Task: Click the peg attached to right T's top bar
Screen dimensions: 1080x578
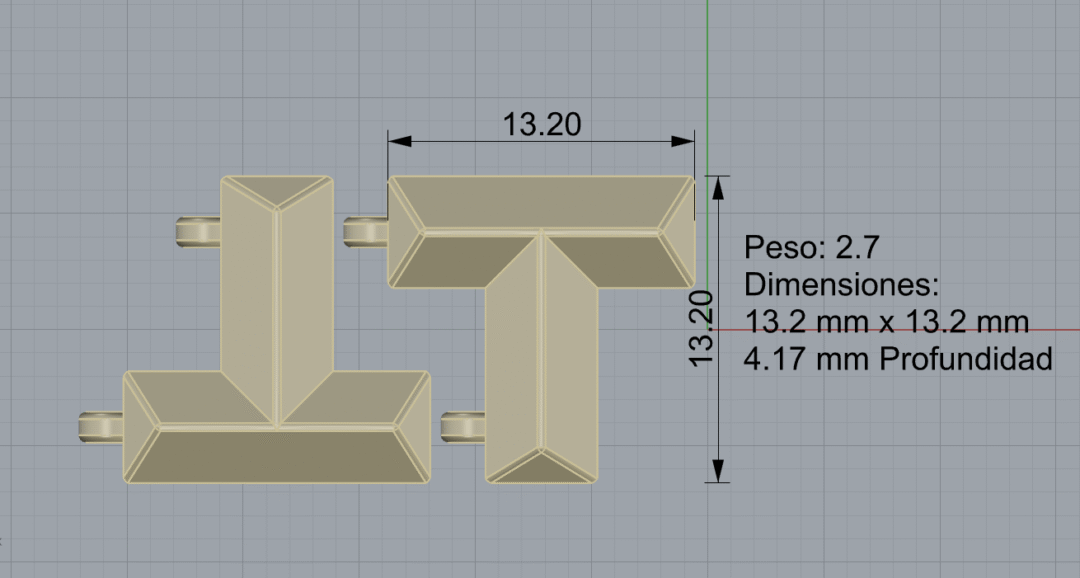Action: point(364,232)
